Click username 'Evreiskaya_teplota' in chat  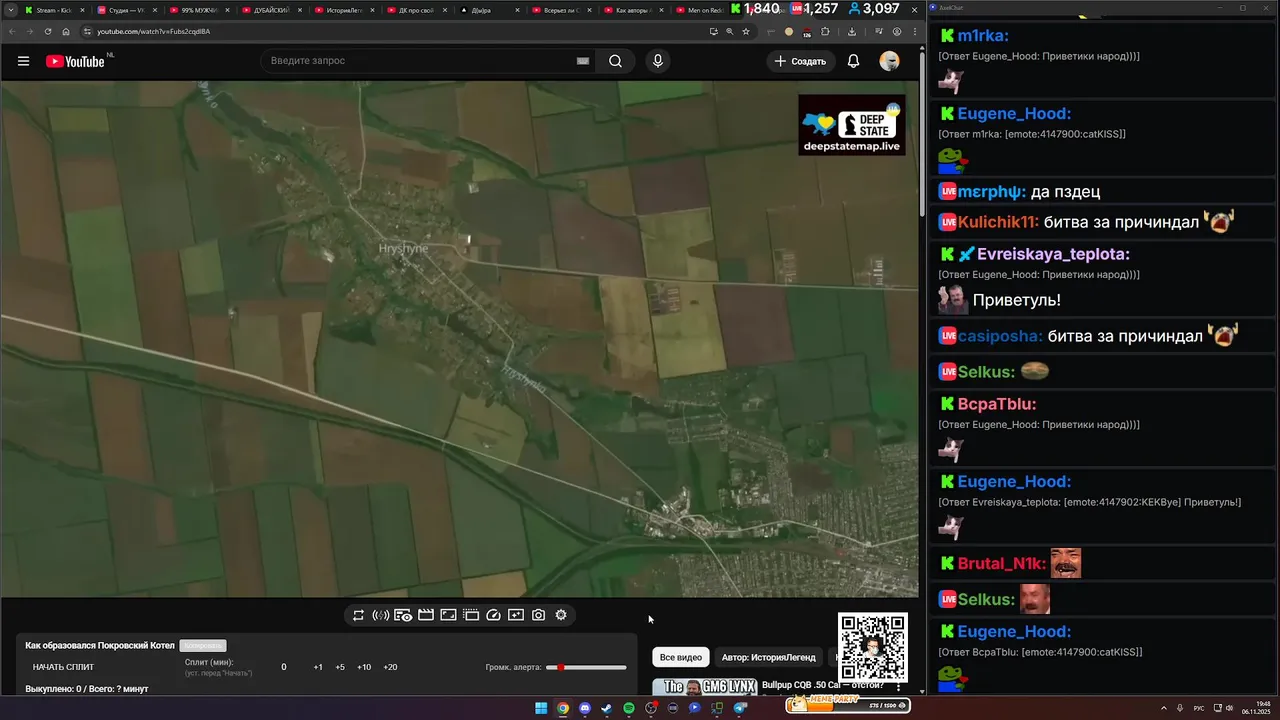(1053, 254)
